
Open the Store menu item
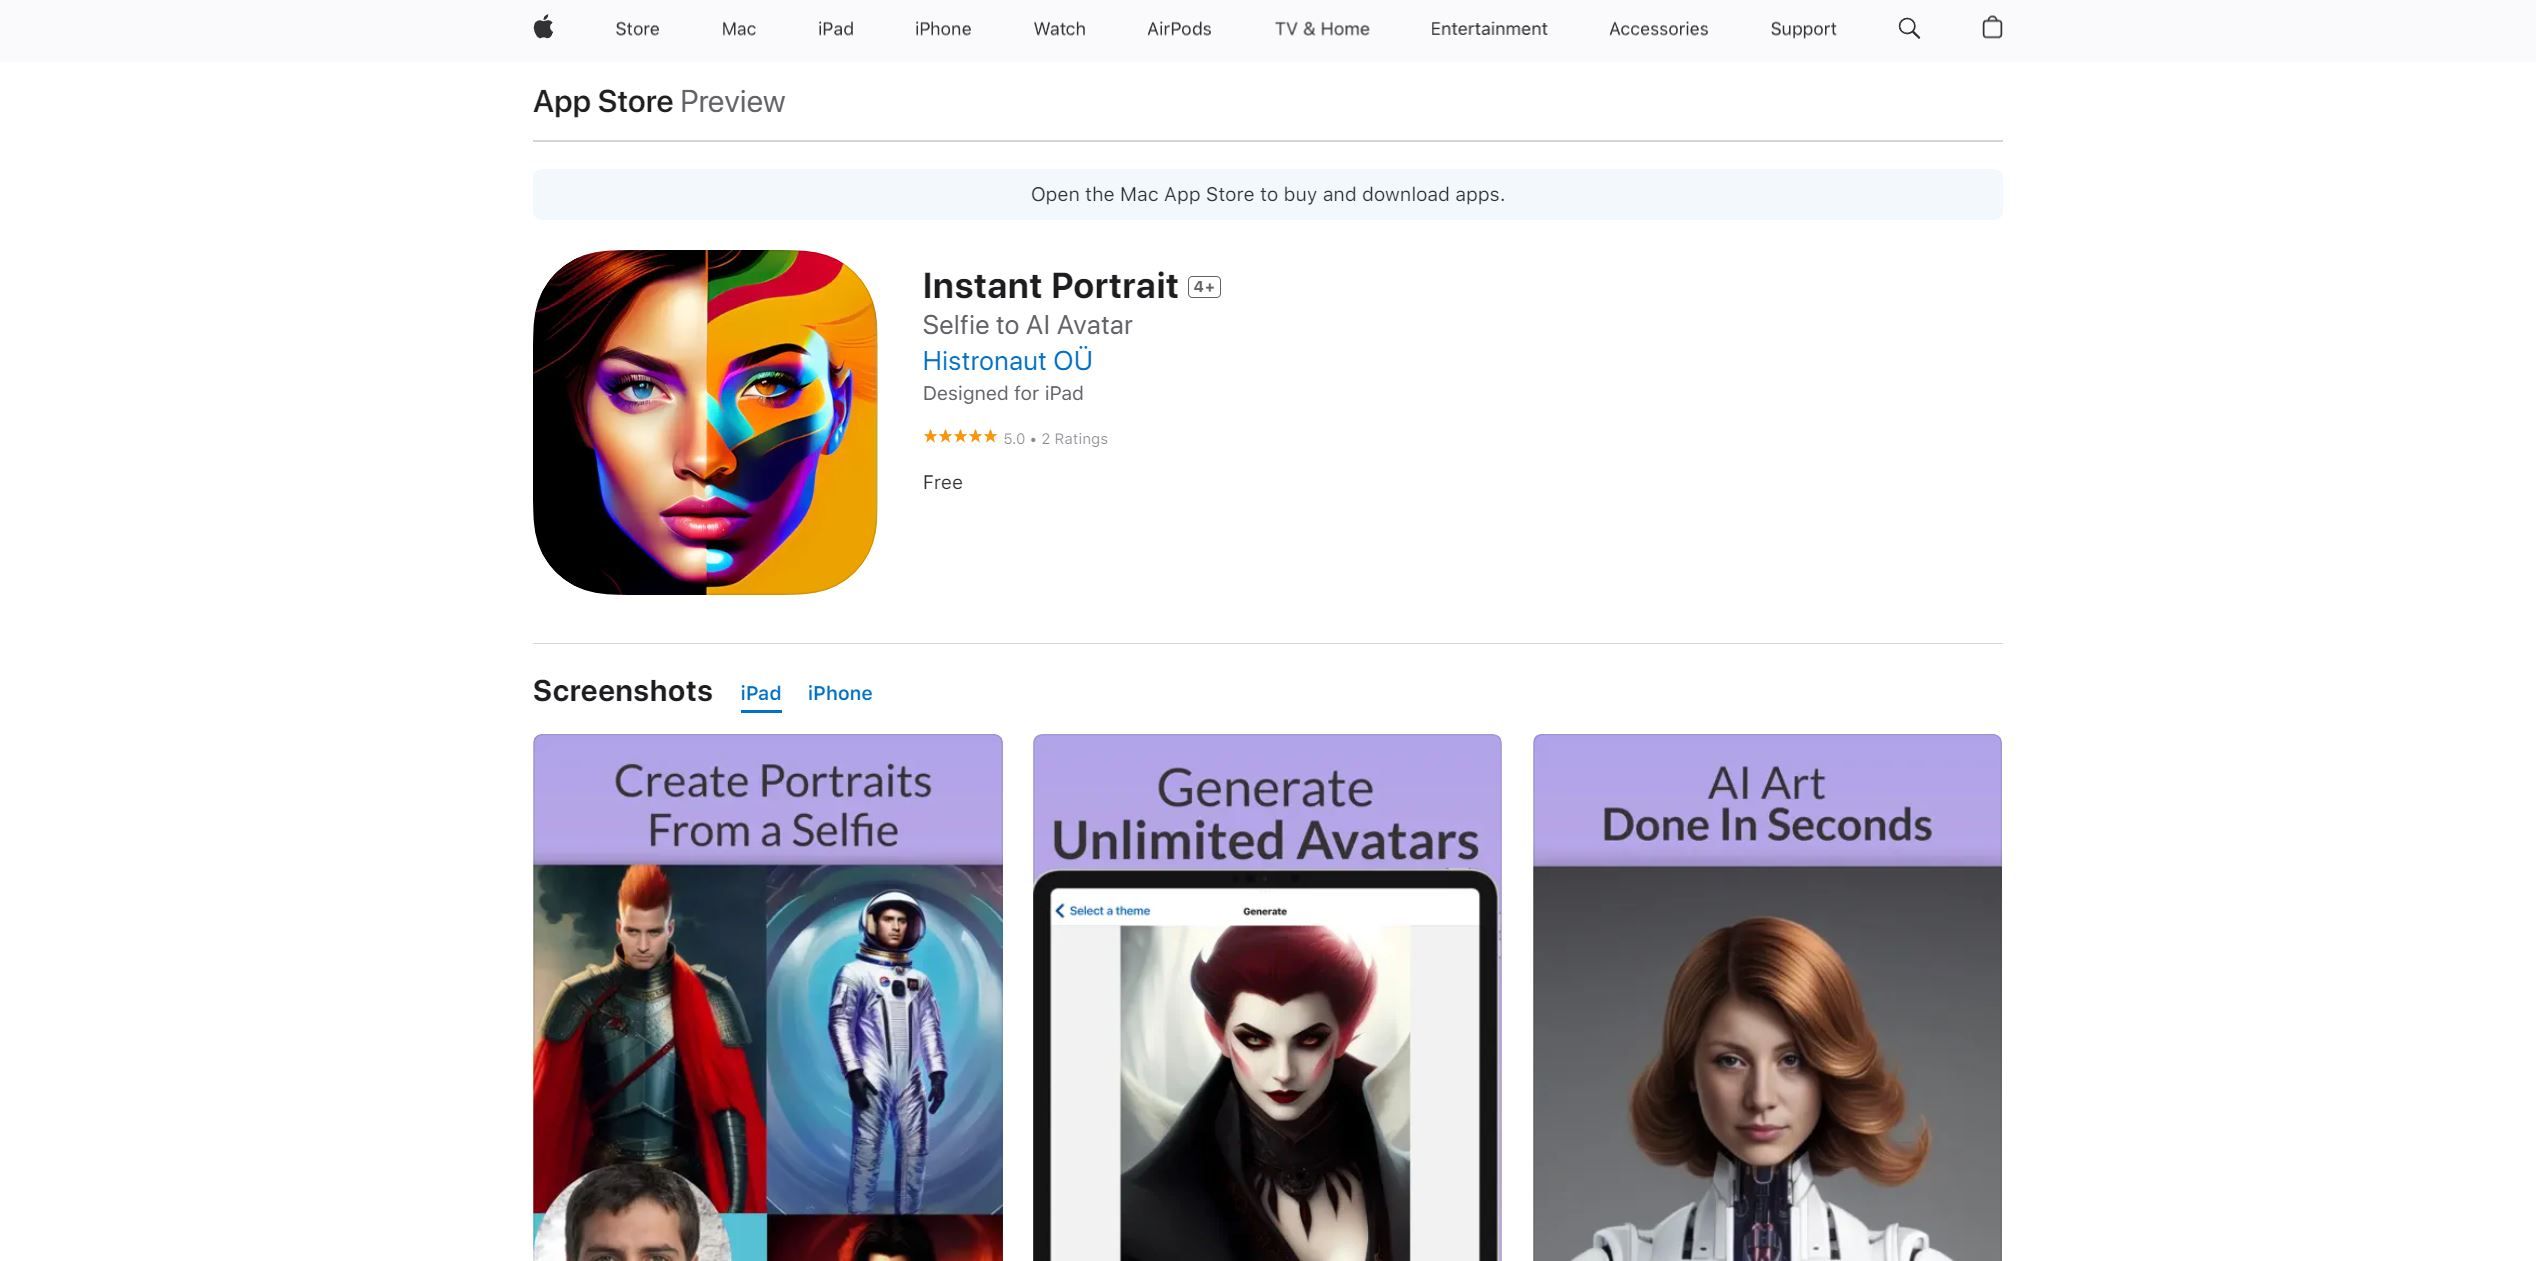pos(637,29)
